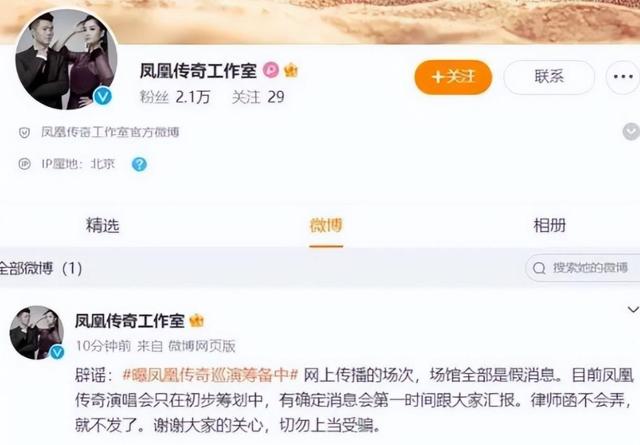Switch to the 精选 tab
640x445 pixels.
(x=102, y=225)
